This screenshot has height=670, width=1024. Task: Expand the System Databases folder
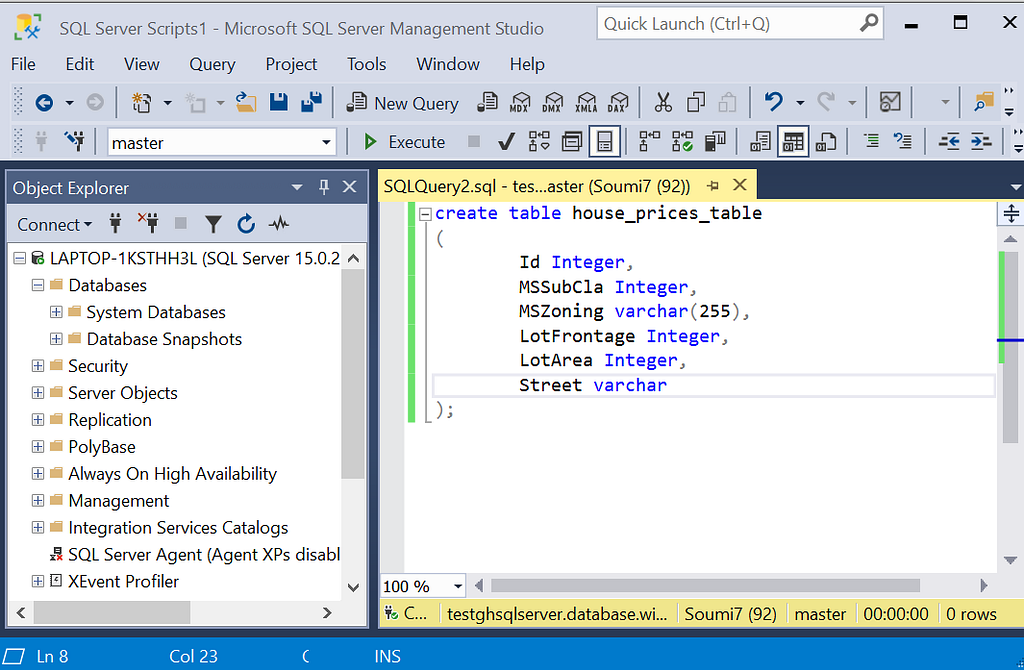coord(56,312)
